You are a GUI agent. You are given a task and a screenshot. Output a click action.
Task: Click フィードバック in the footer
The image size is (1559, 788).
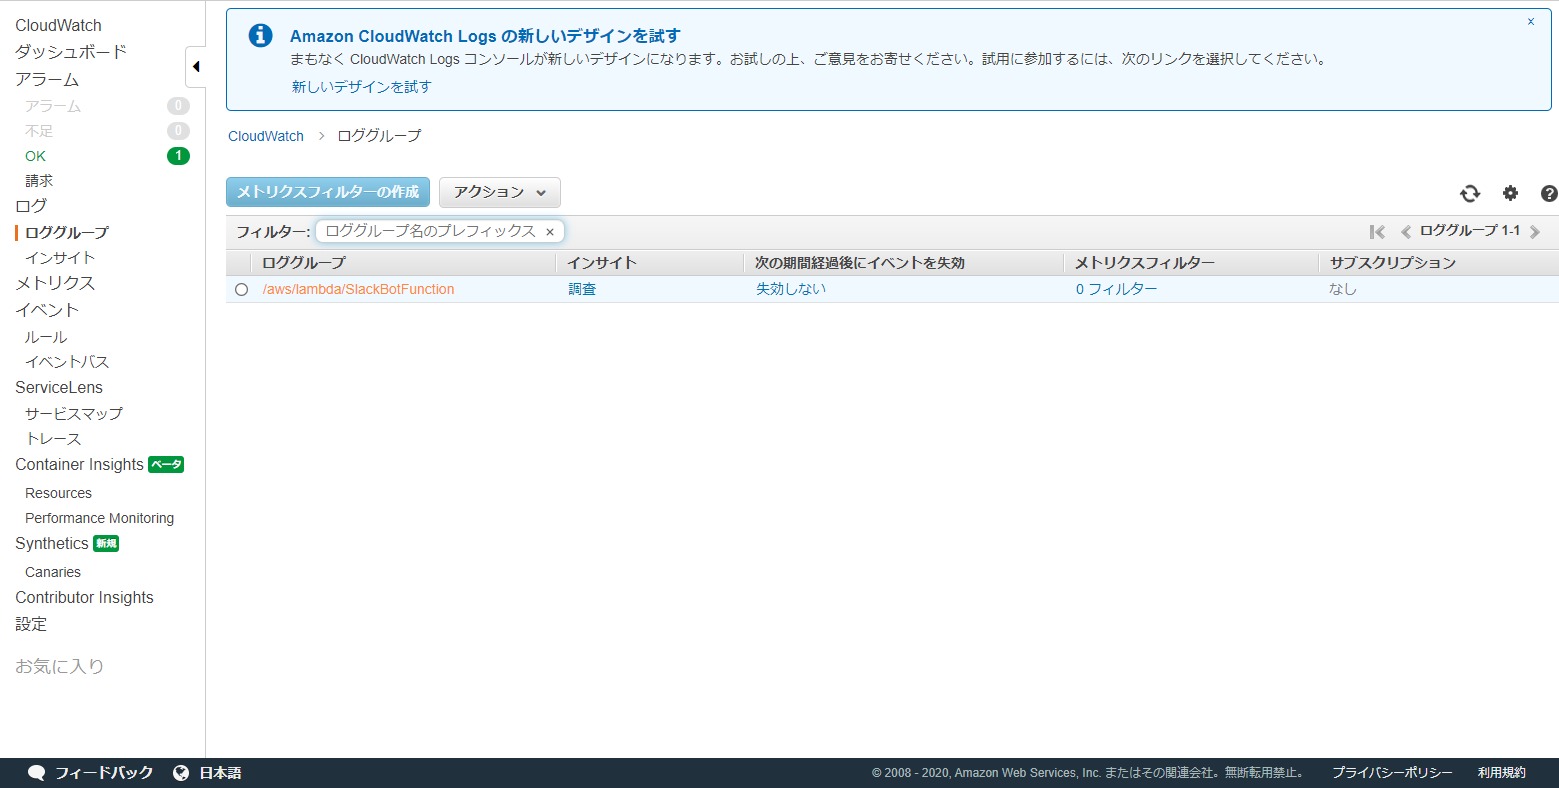click(104, 773)
